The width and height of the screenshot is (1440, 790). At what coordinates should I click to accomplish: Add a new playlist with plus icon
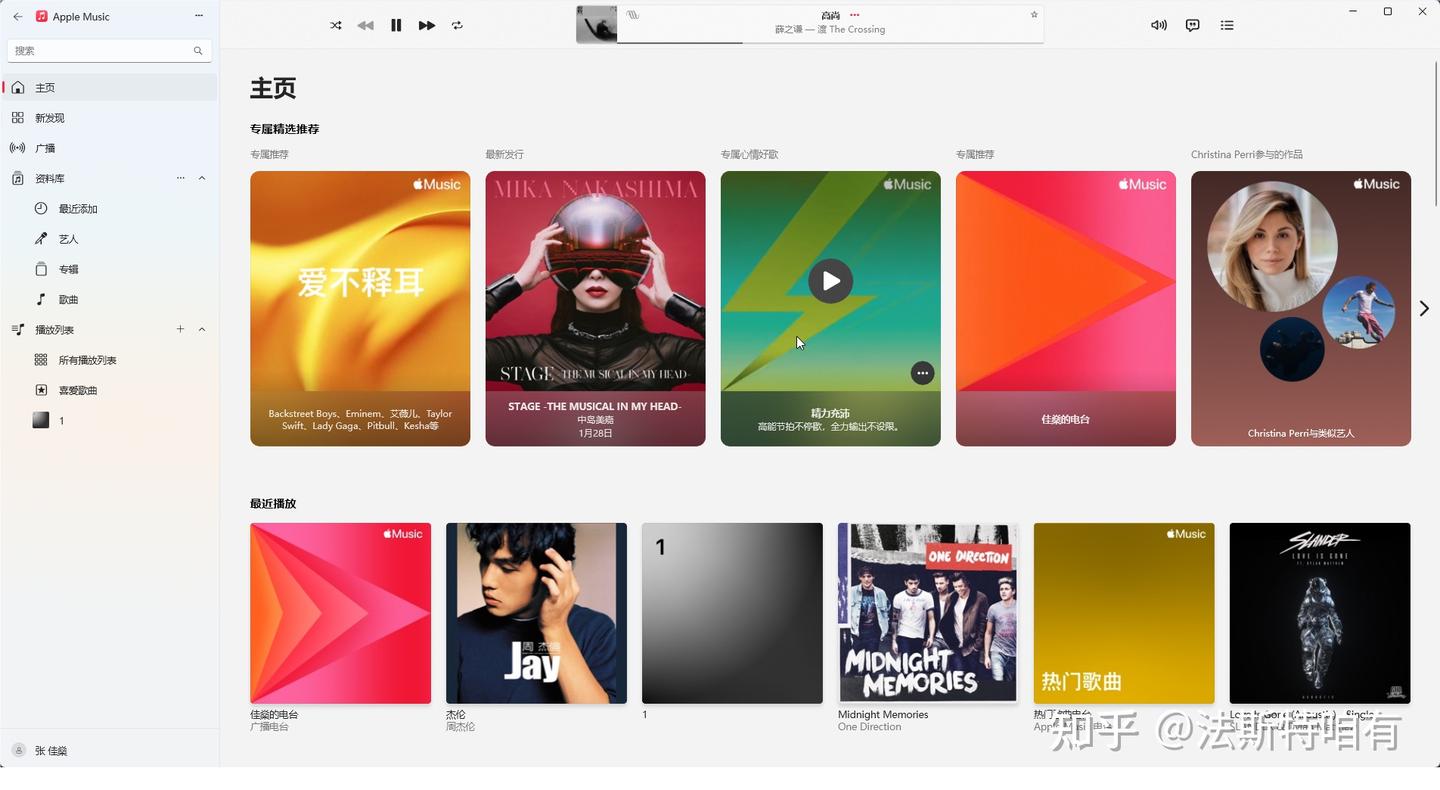[x=181, y=329]
